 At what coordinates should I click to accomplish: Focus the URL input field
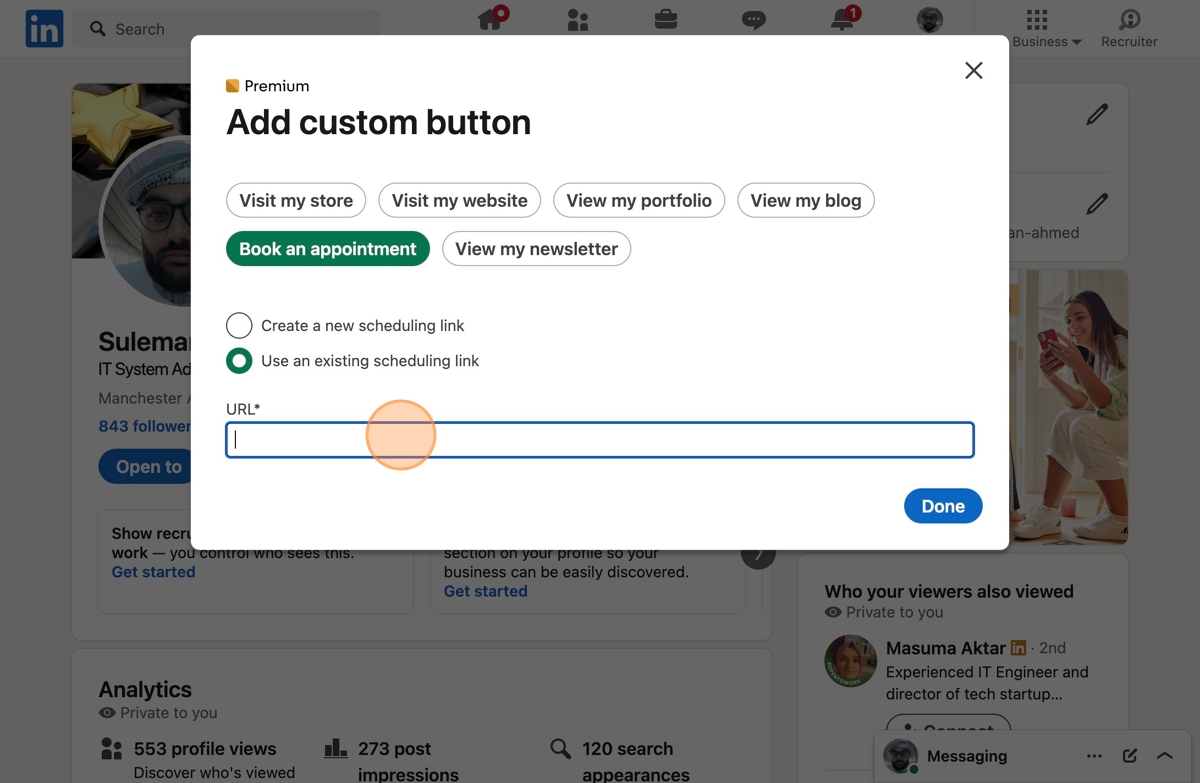(x=600, y=440)
